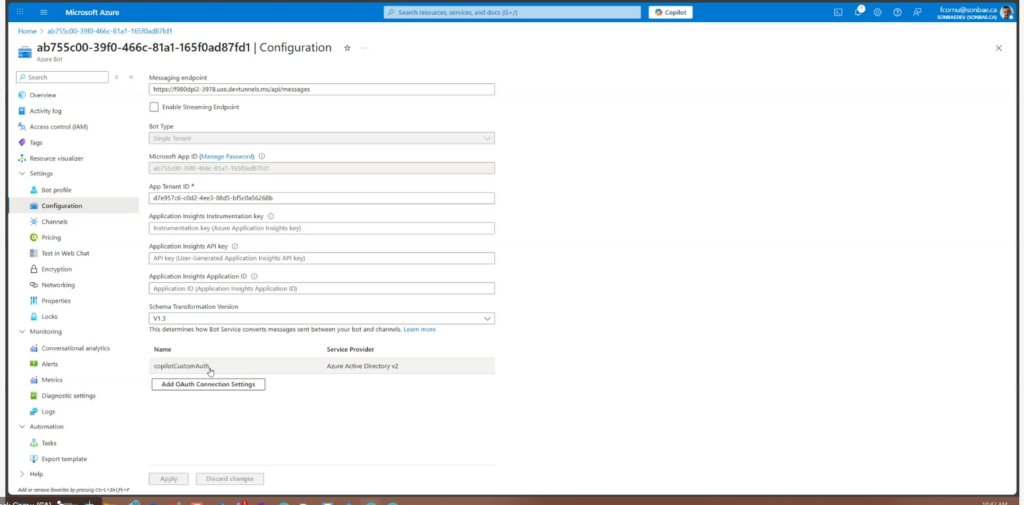Click the Application Insights API key field

point(321,259)
